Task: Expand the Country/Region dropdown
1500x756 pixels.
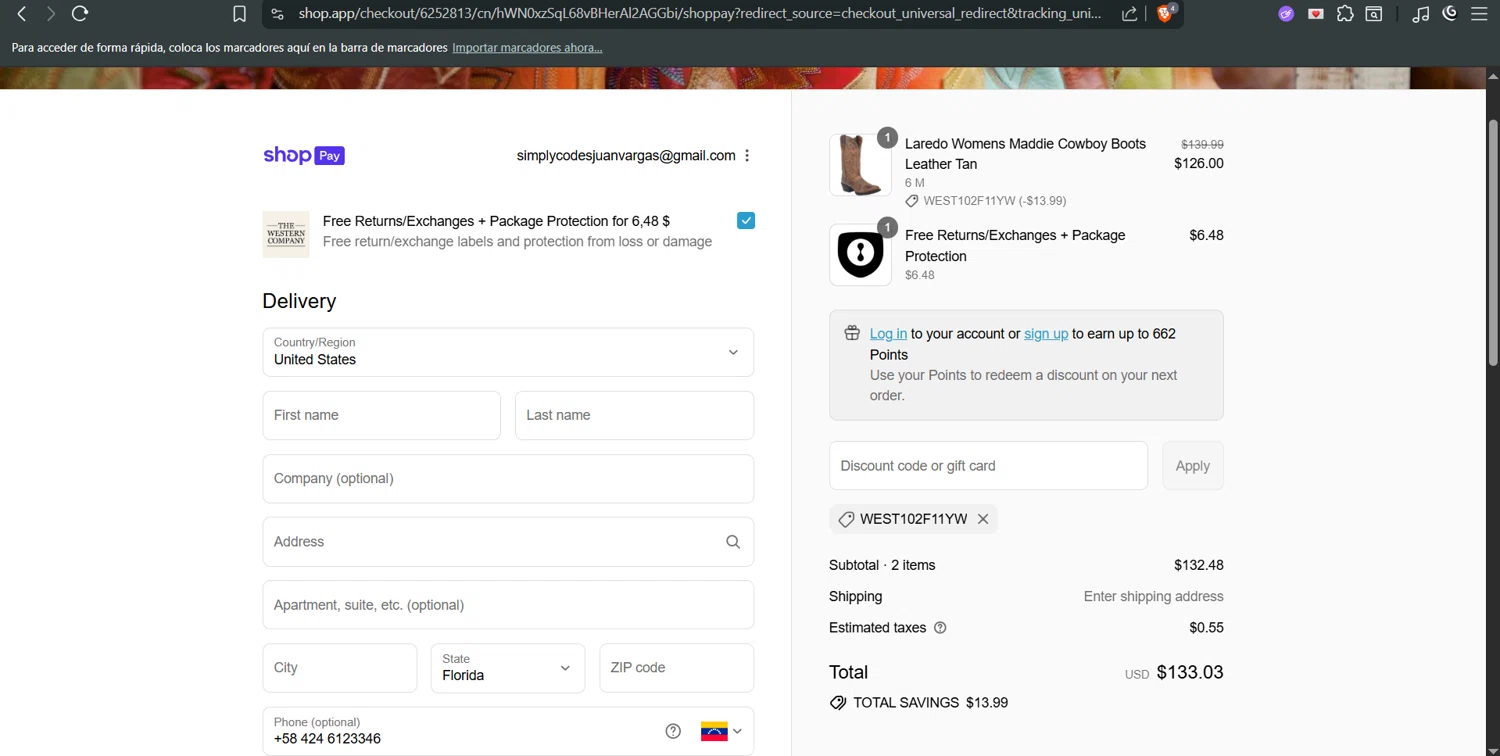Action: 508,352
